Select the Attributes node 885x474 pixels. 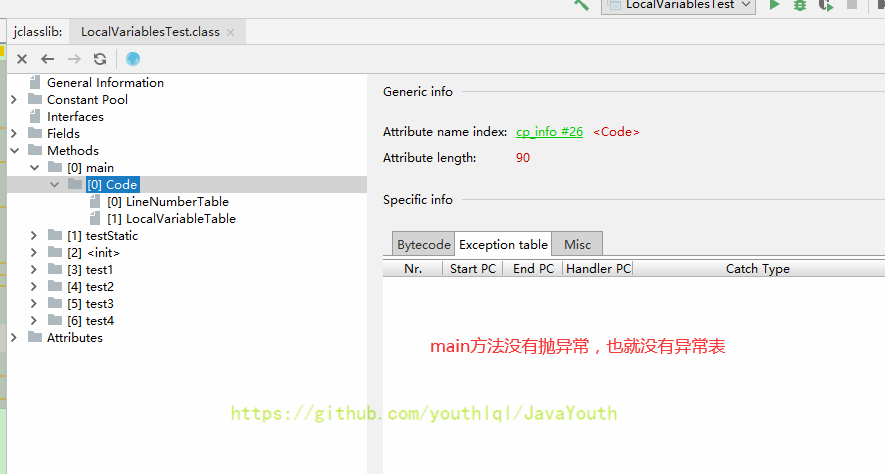tap(75, 337)
